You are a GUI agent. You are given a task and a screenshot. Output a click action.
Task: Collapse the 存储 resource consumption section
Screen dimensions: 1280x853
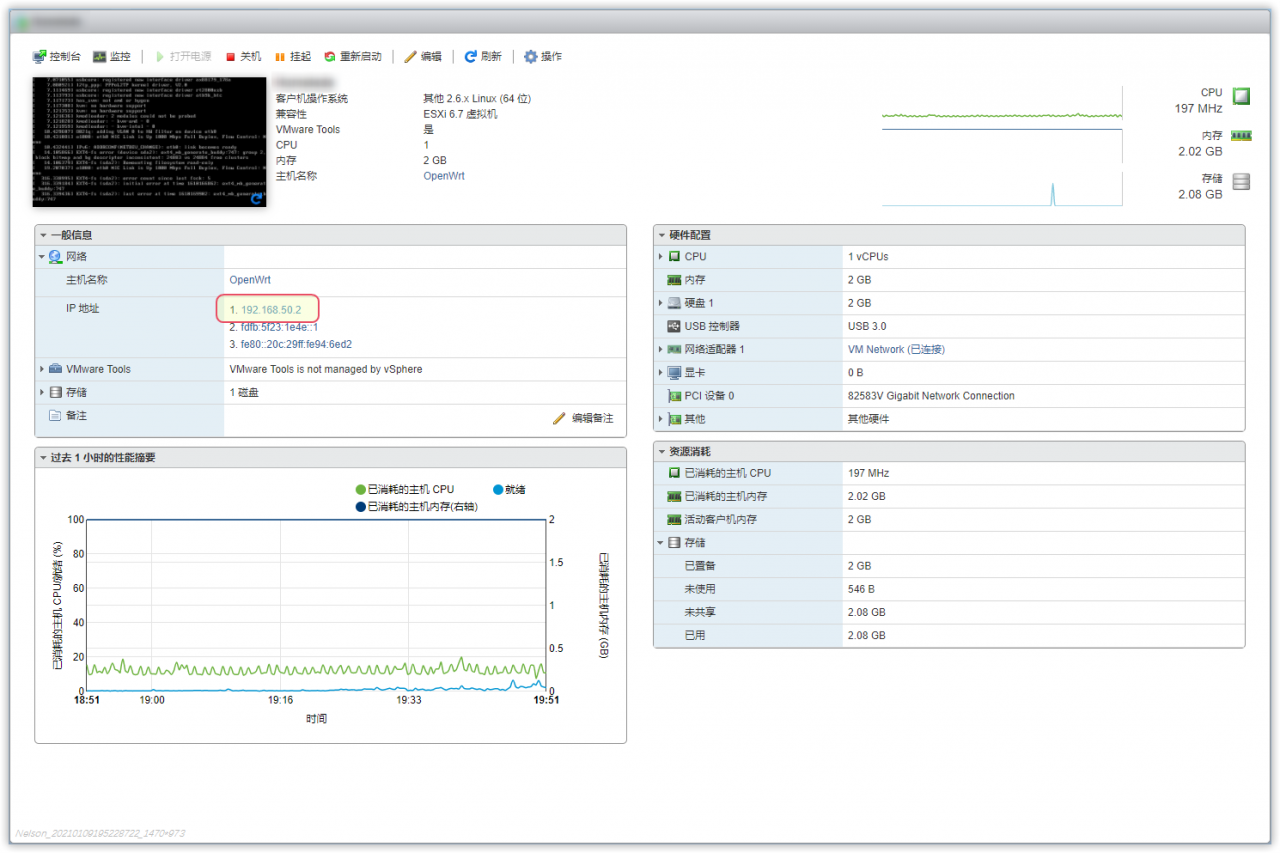coord(661,543)
